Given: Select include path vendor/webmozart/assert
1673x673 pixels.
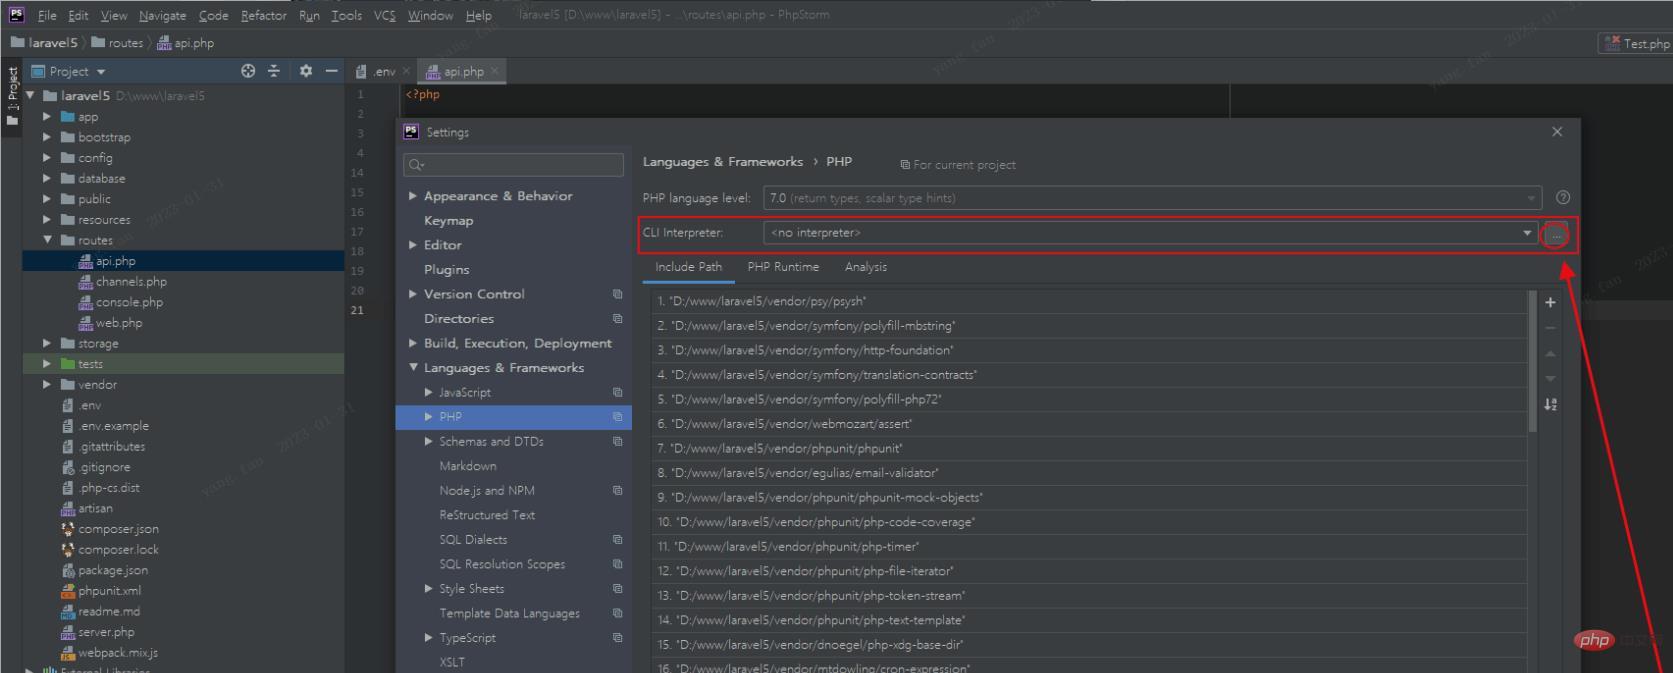Looking at the screenshot, I should [x=1089, y=424].
